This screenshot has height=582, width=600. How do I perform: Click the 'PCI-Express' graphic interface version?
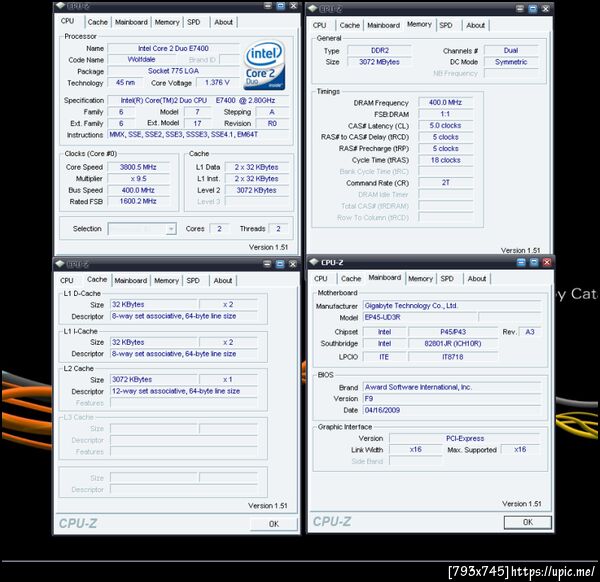(465, 438)
